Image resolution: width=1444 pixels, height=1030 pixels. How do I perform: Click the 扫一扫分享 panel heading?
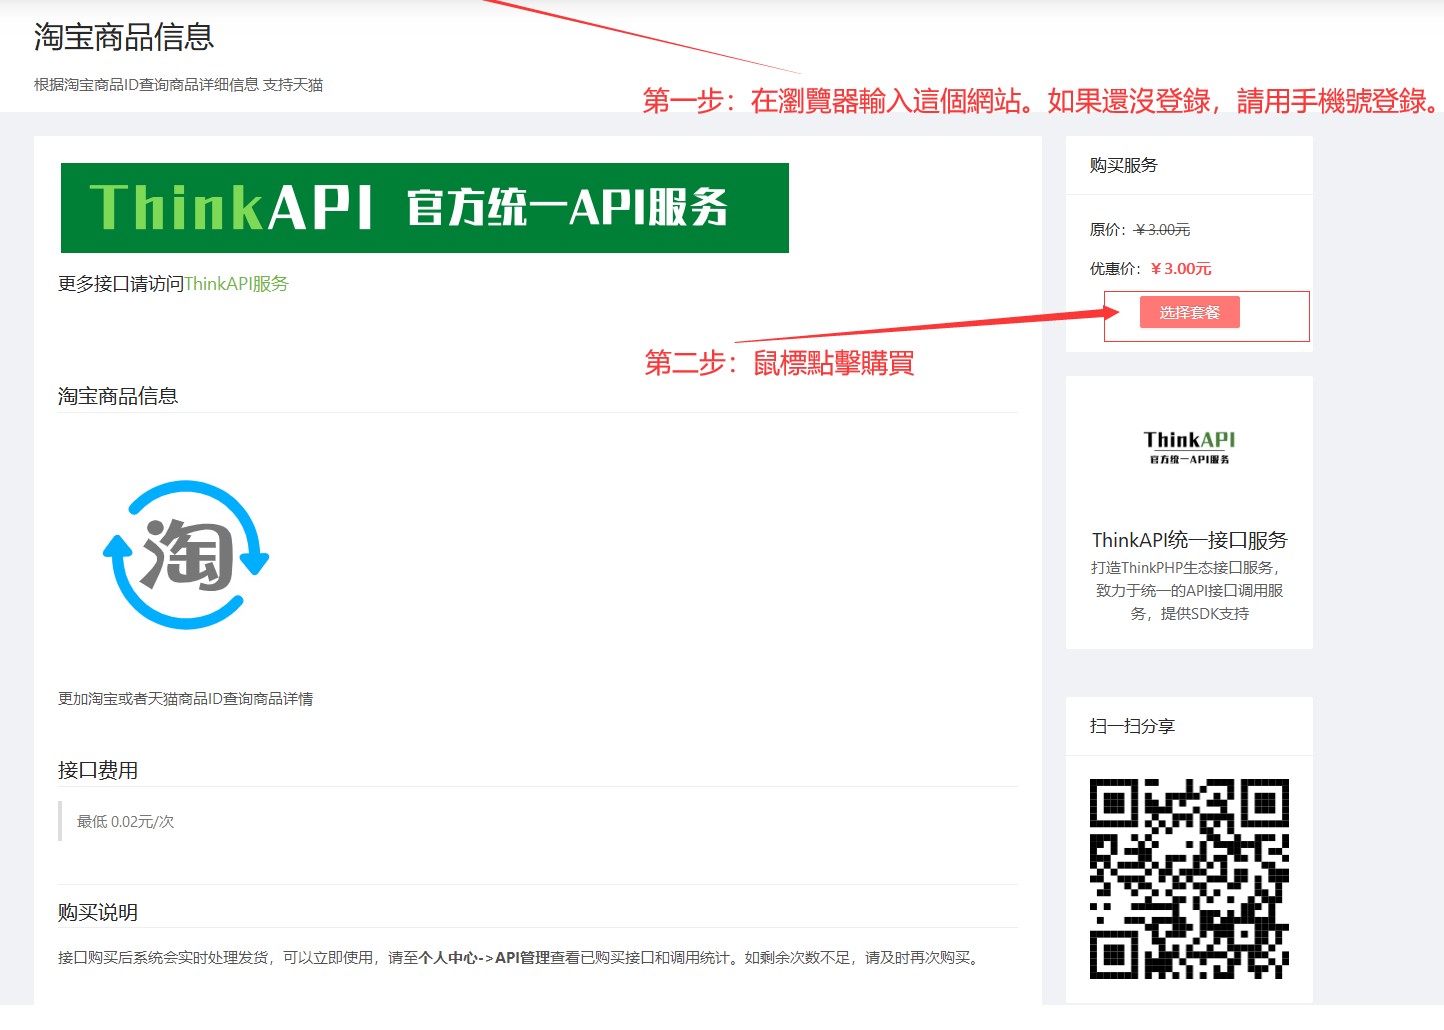tap(1132, 726)
